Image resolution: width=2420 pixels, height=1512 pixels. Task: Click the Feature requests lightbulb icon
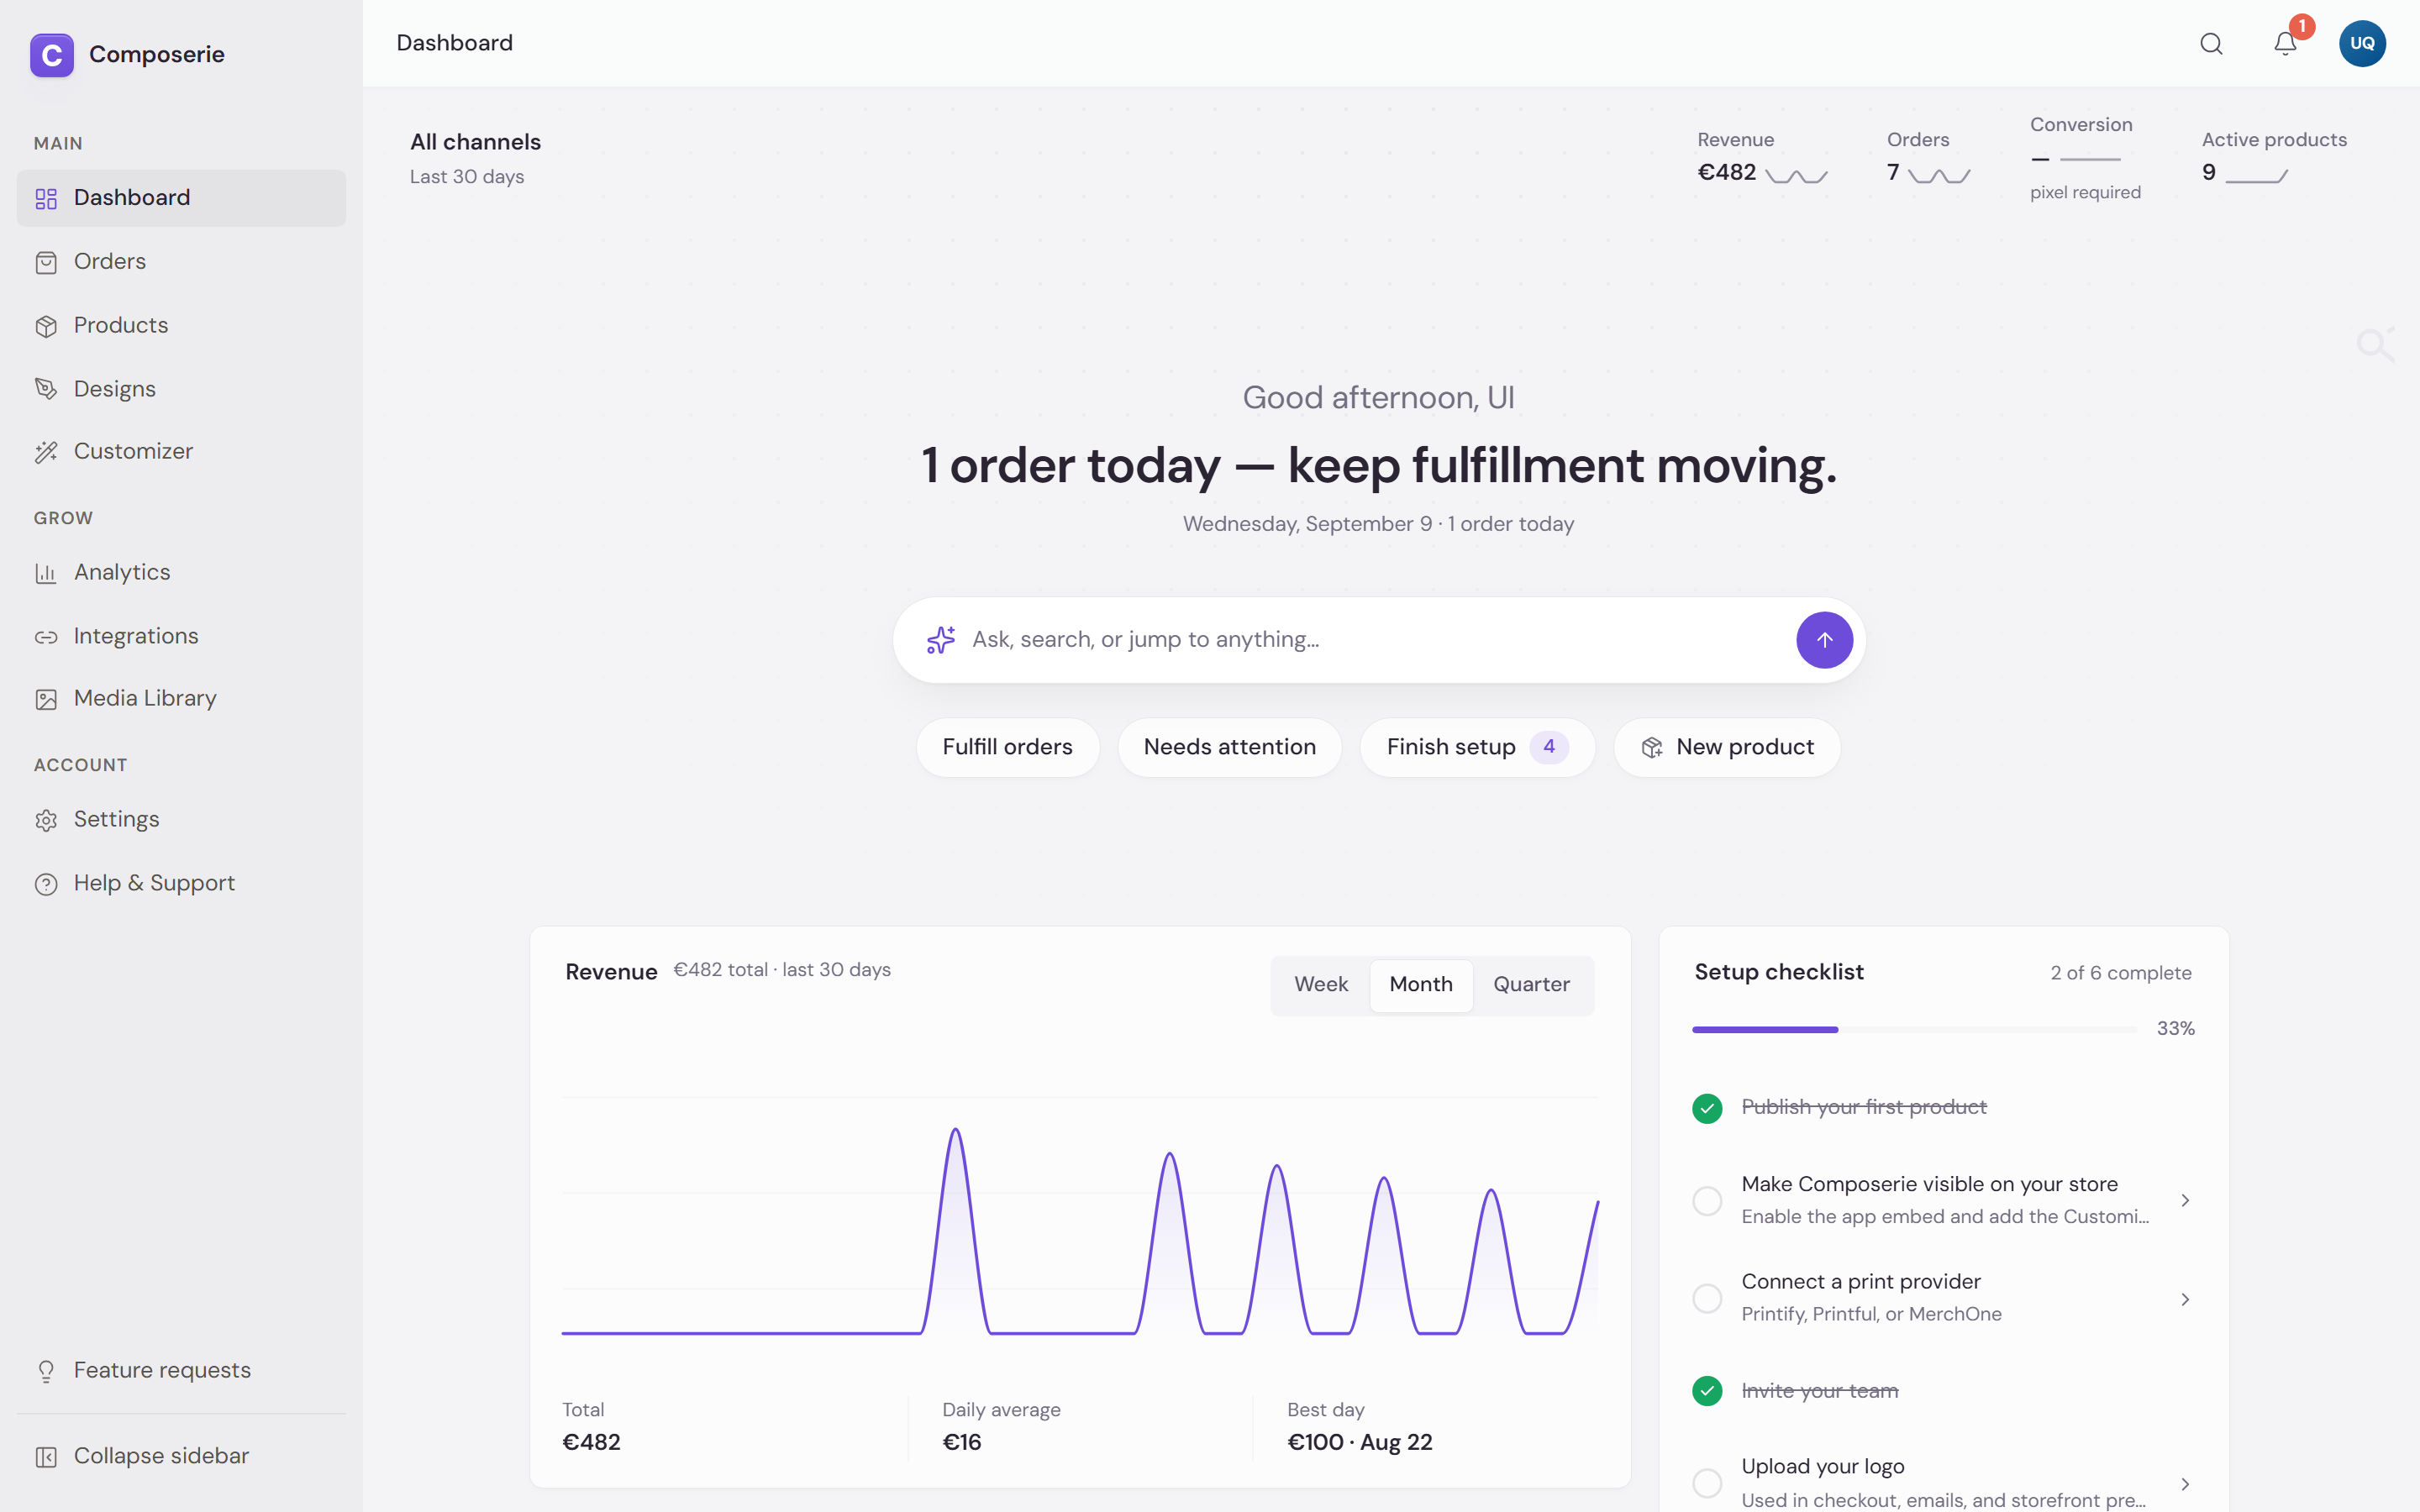(46, 1371)
